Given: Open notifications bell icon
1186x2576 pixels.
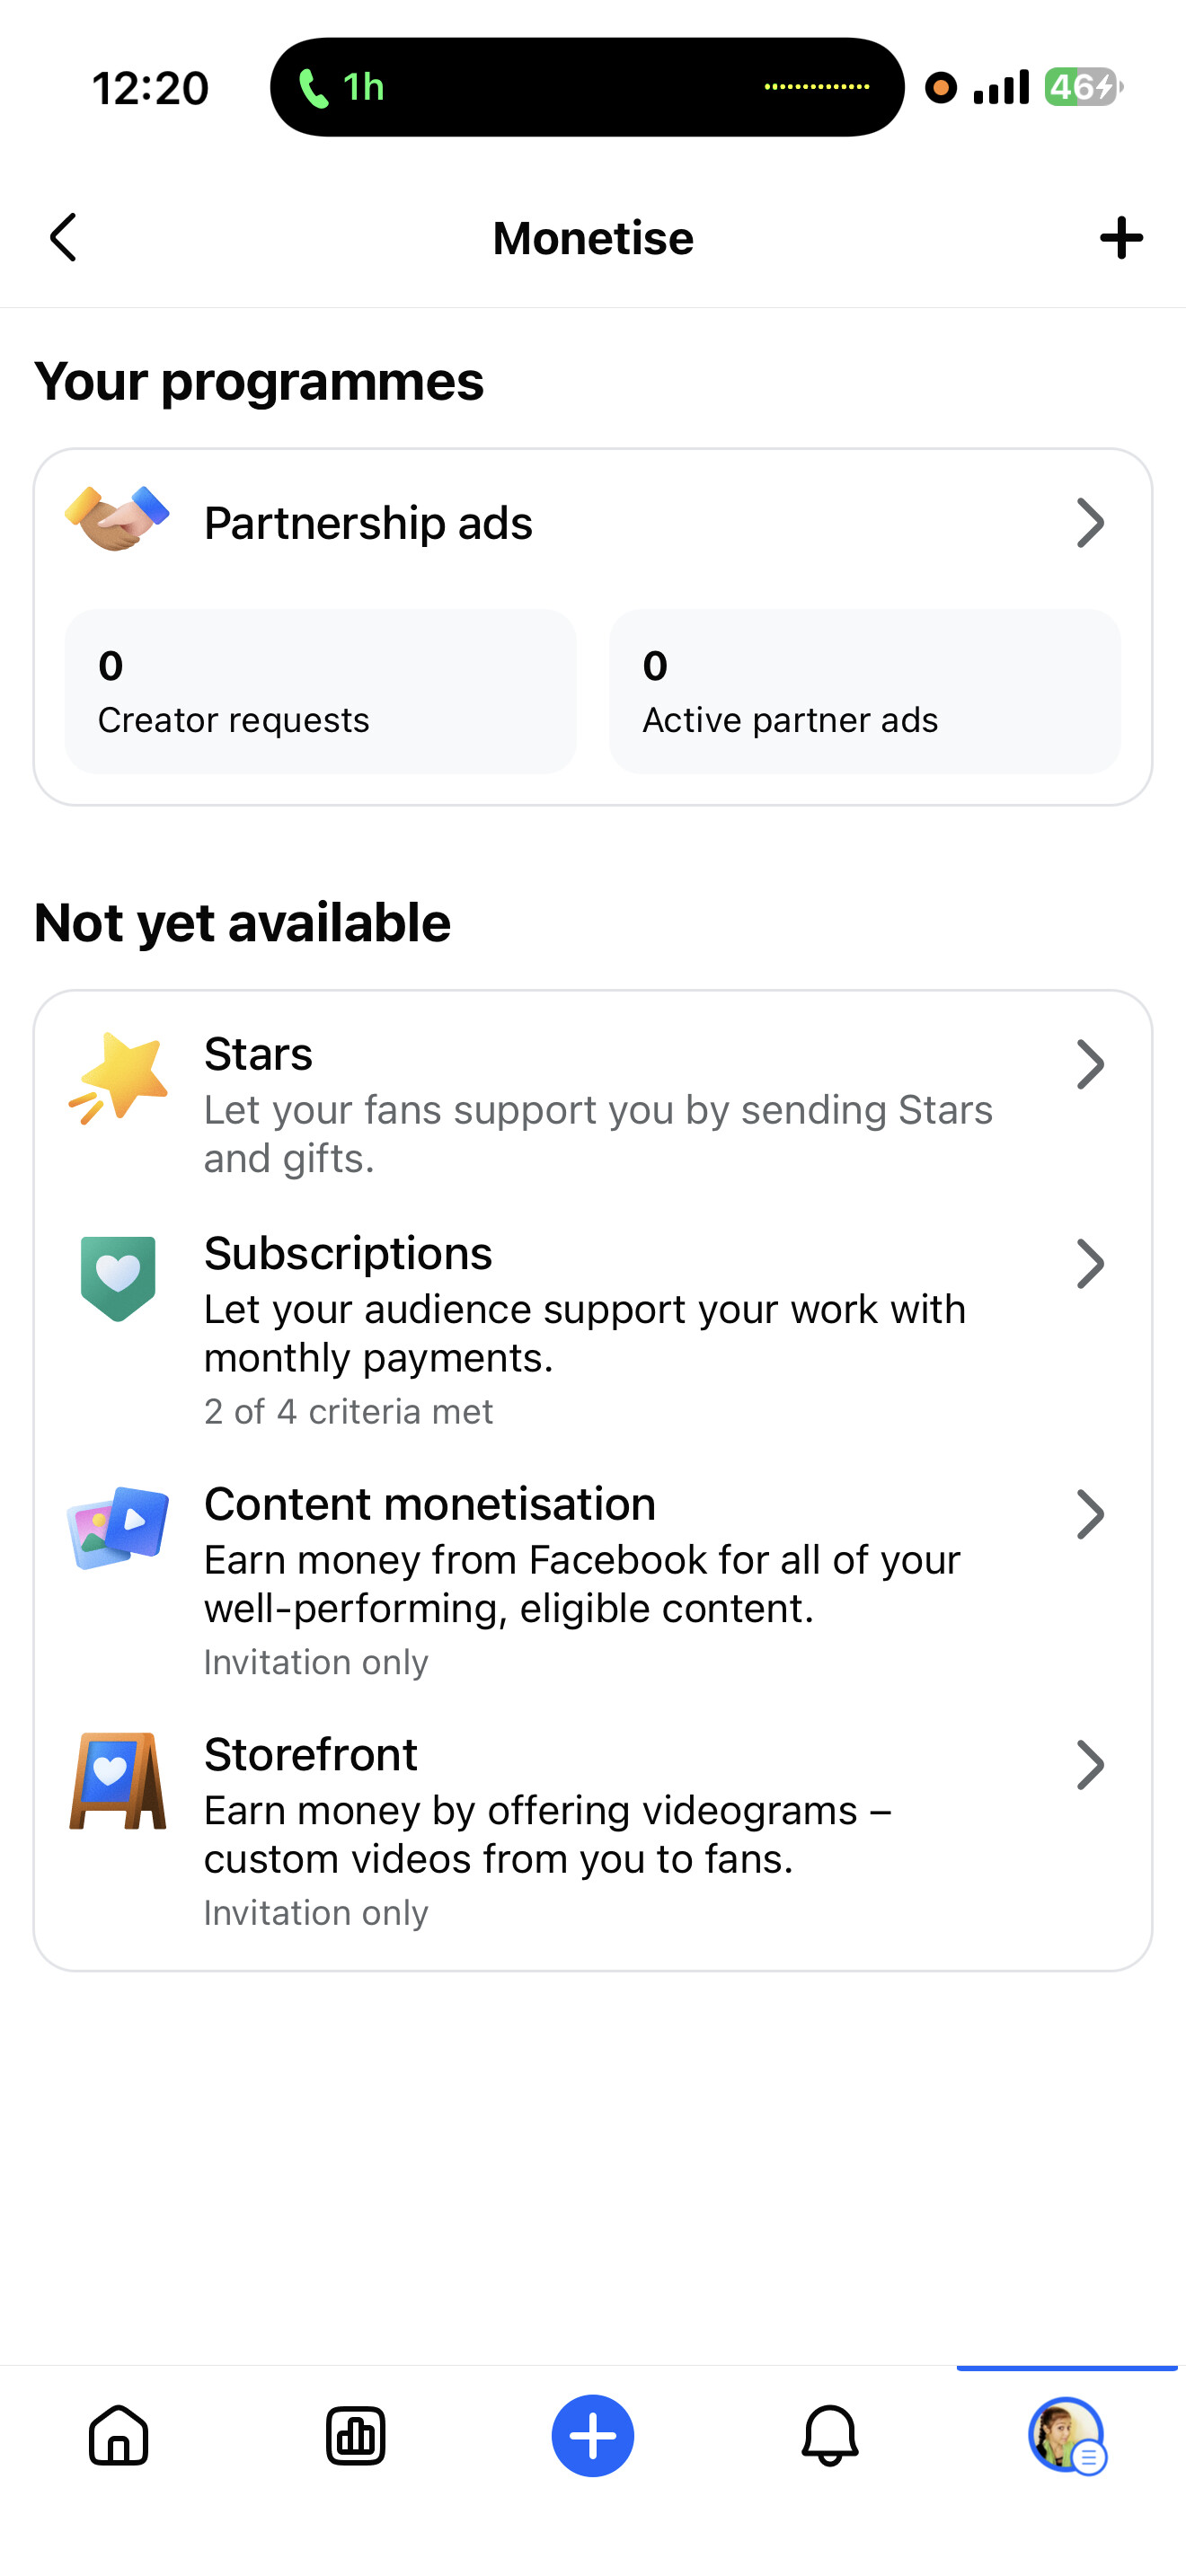Looking at the screenshot, I should (830, 2435).
